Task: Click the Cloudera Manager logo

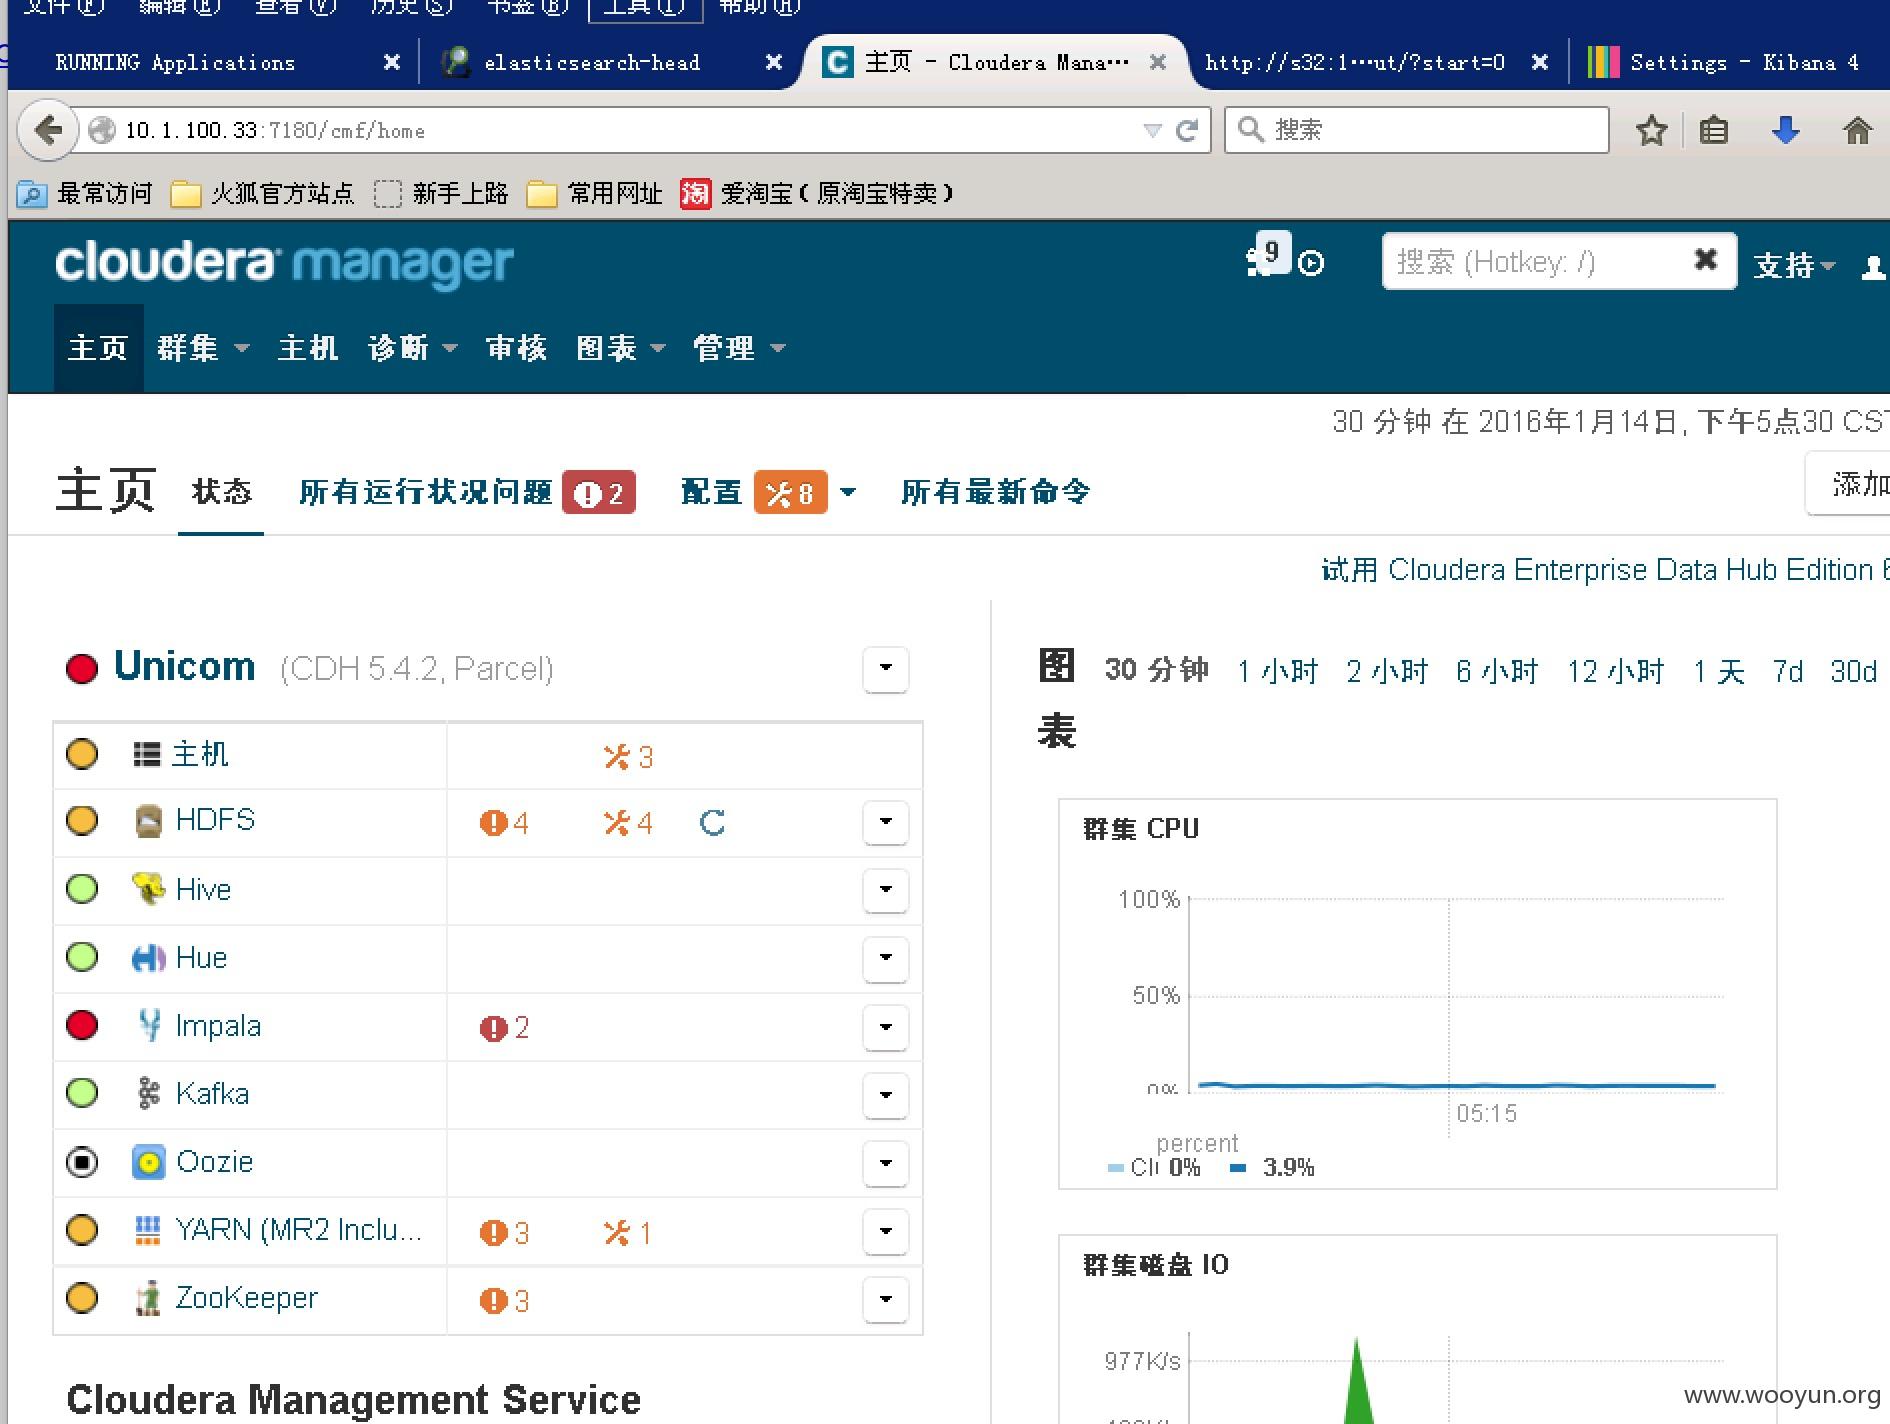Action: (284, 263)
